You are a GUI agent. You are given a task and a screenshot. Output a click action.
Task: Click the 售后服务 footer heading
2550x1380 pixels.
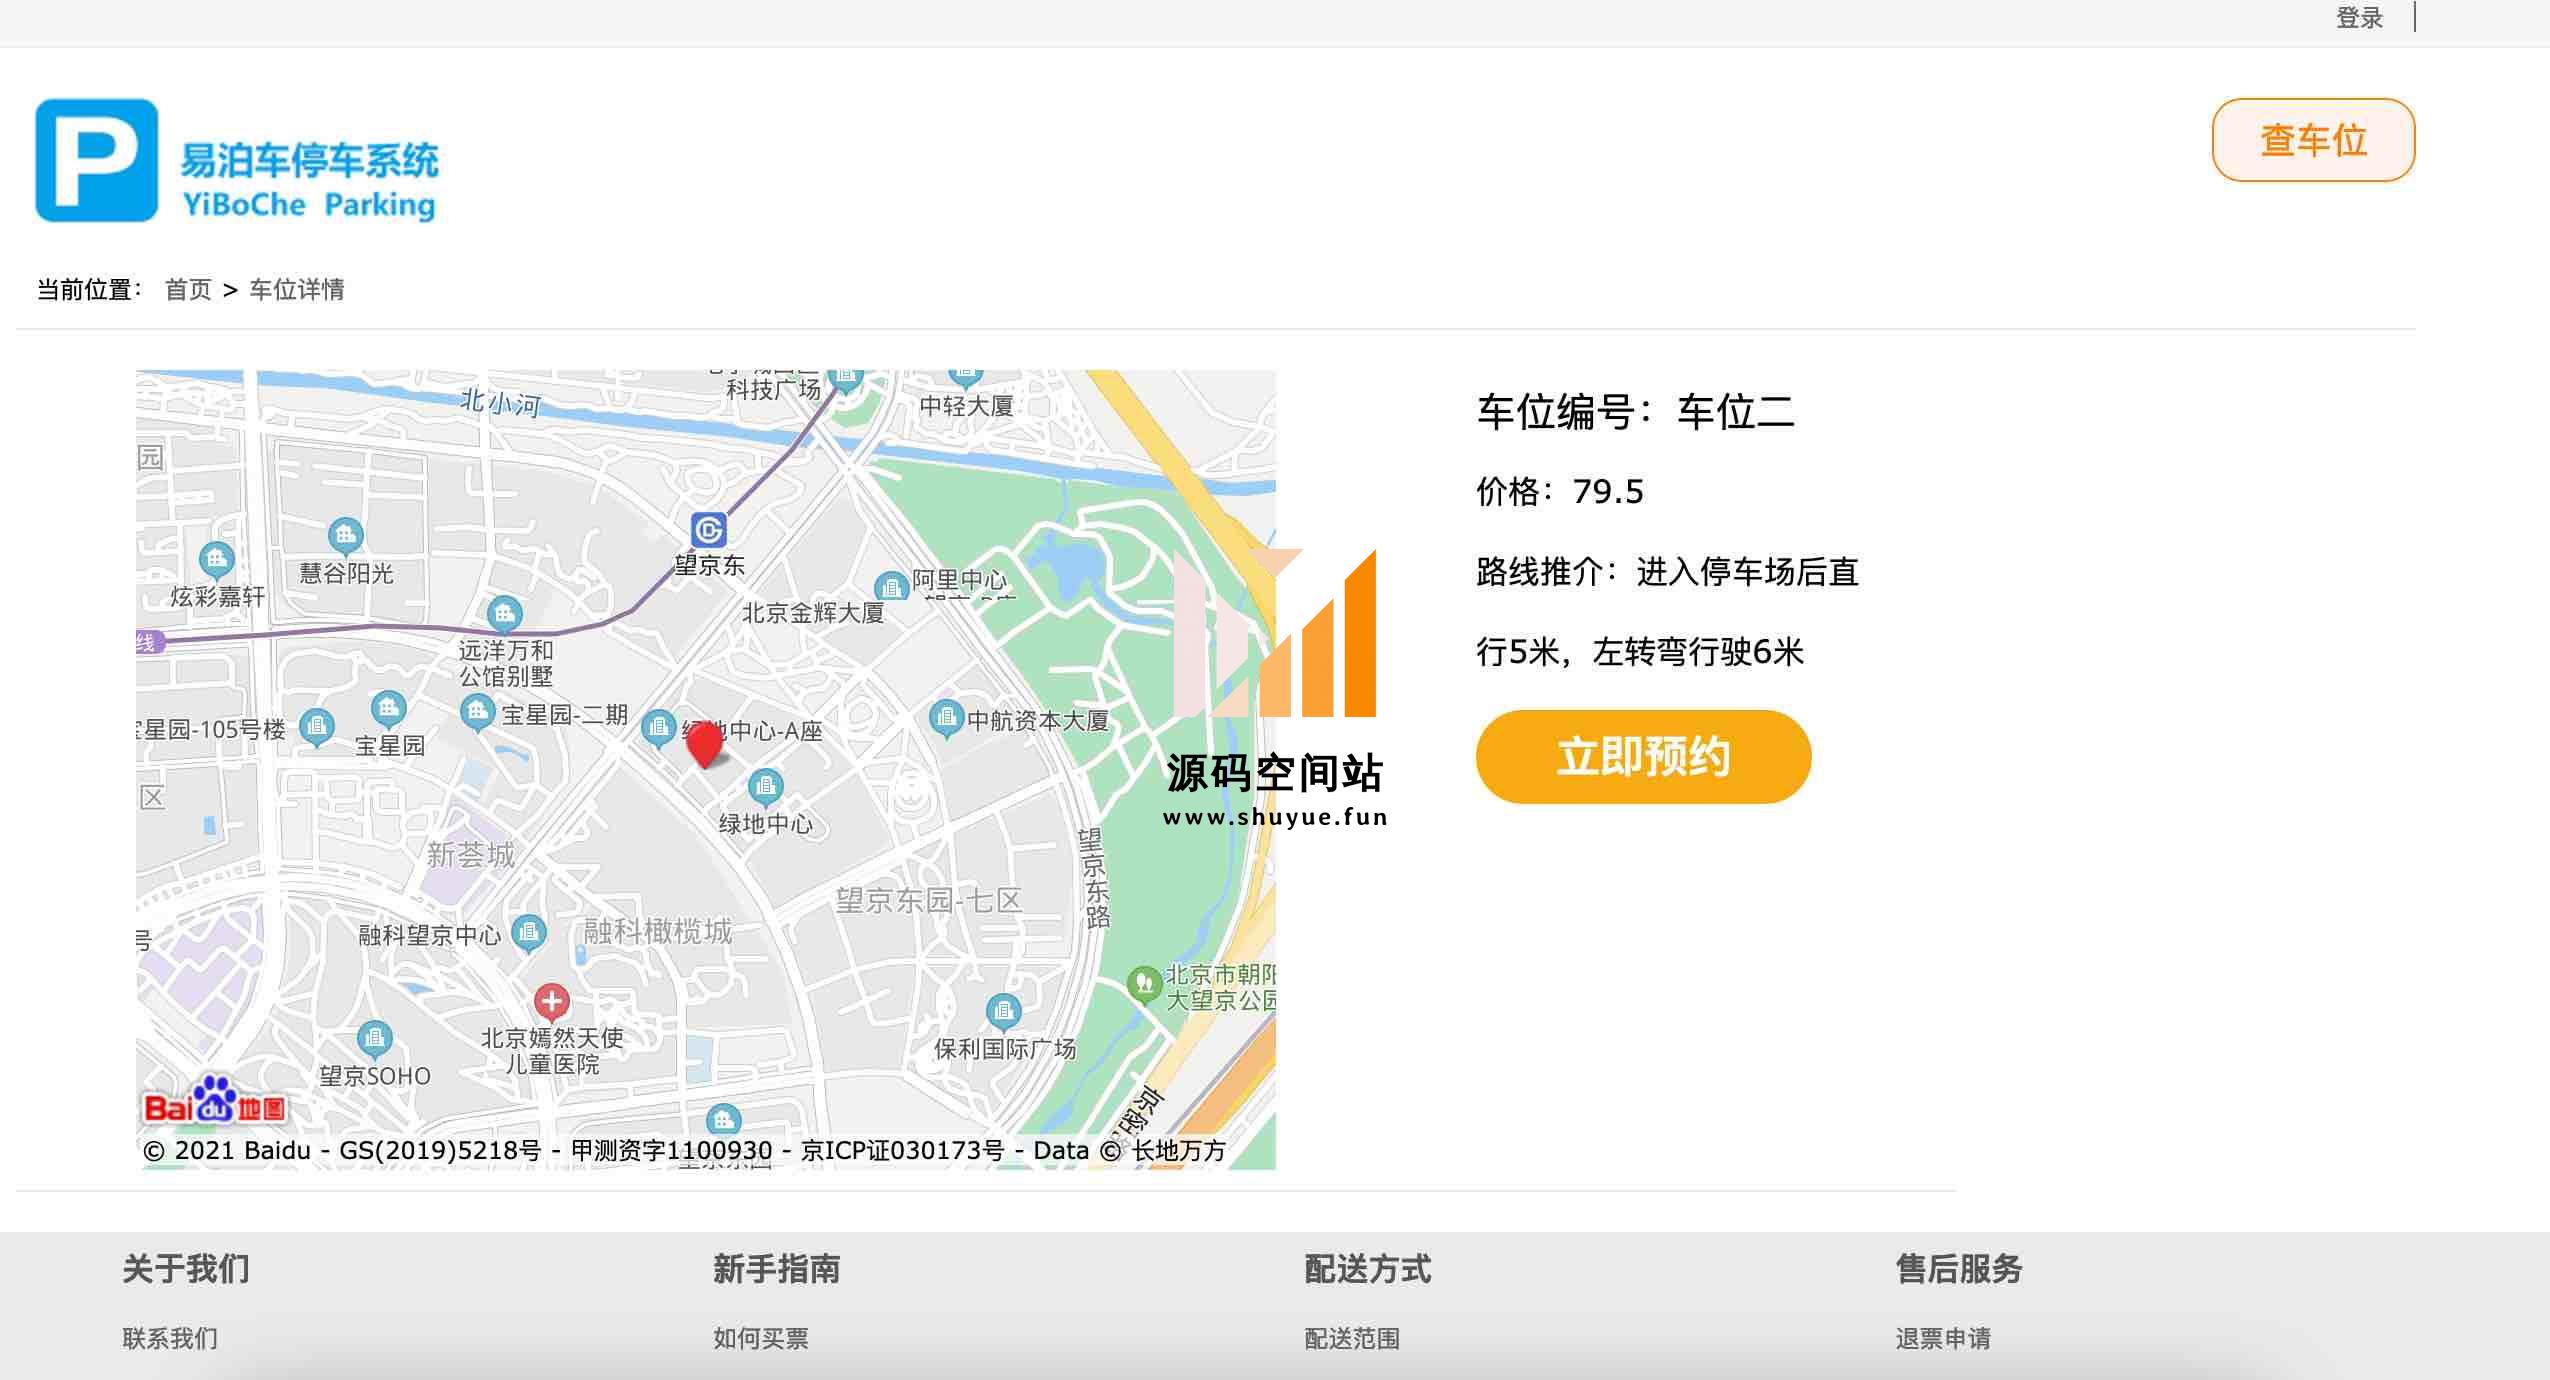pyautogui.click(x=1959, y=1269)
